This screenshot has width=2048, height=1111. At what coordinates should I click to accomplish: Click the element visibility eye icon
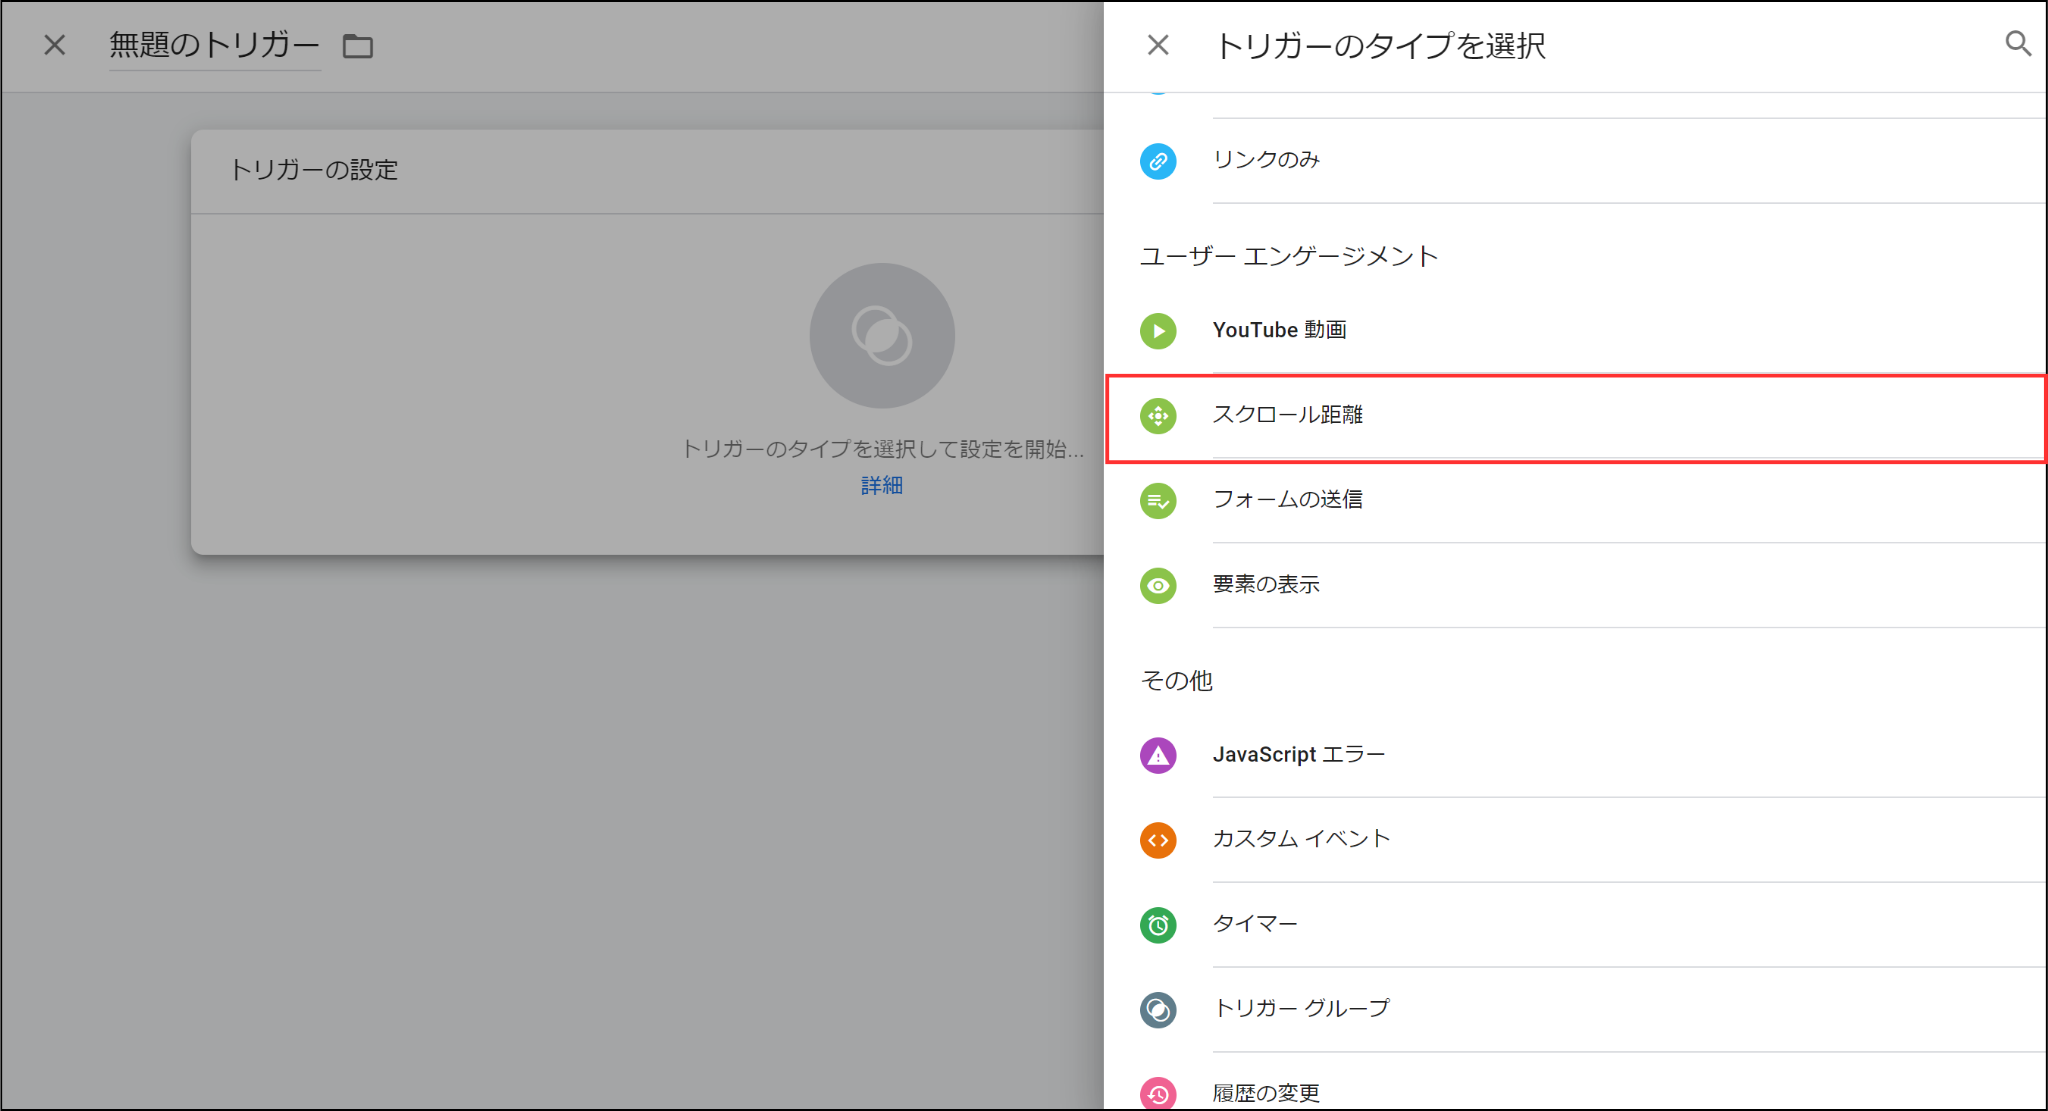click(x=1158, y=586)
